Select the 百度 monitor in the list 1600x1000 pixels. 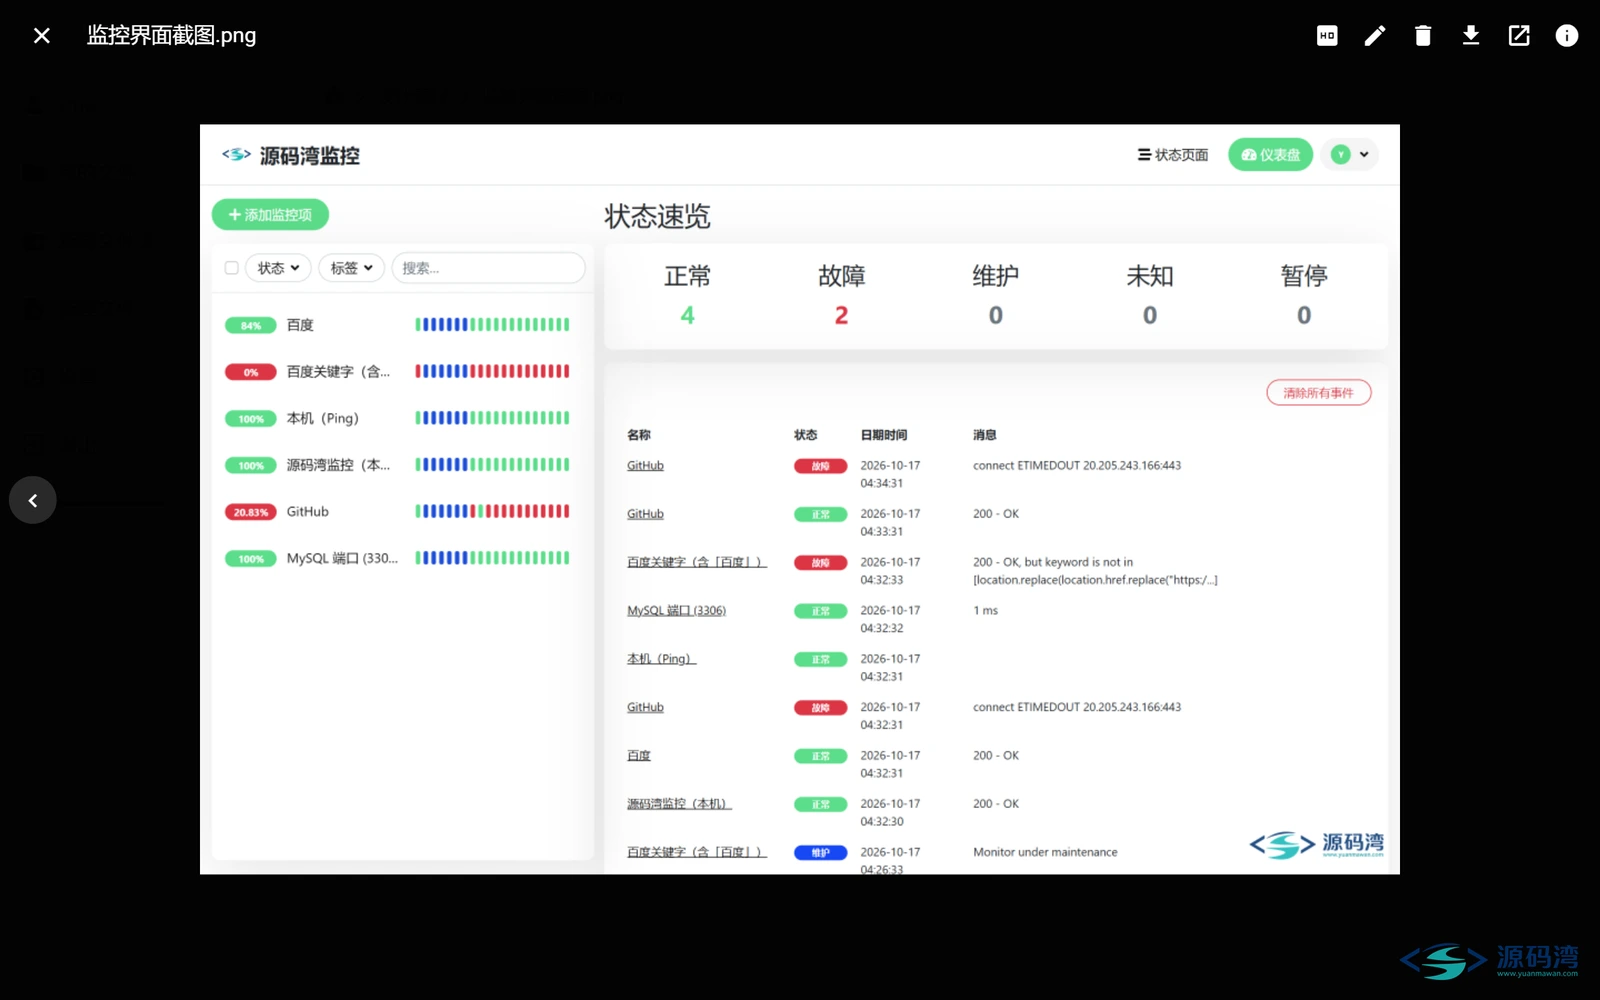402,325
